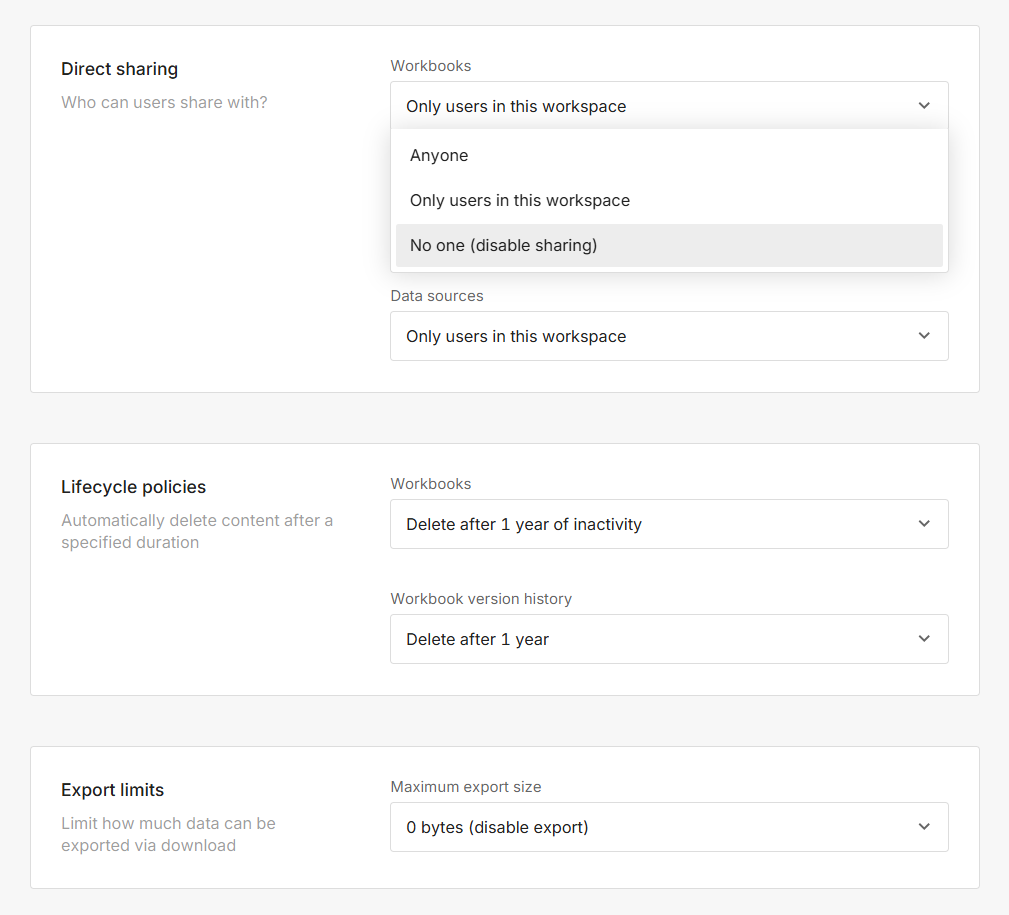Screen dimensions: 1009x915
Task: Click the chevron on the Lifecycle Workbooks field
Action: [924, 524]
